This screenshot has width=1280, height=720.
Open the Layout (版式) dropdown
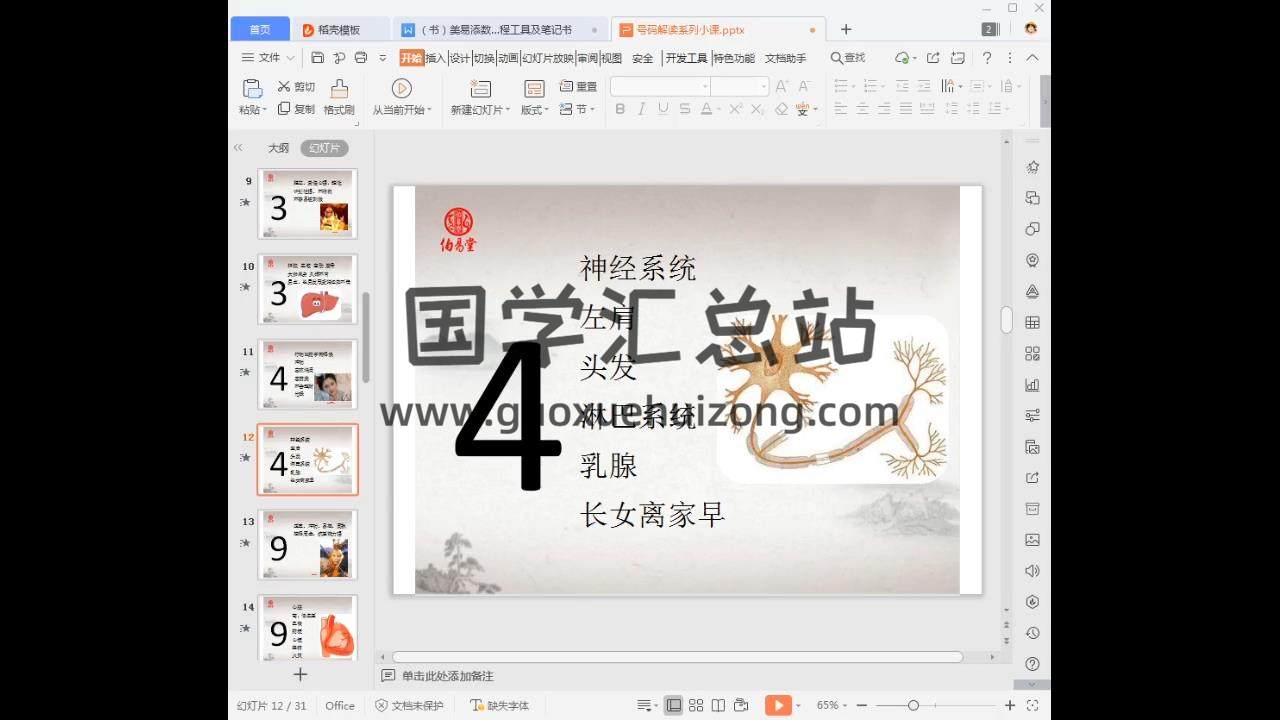534,110
